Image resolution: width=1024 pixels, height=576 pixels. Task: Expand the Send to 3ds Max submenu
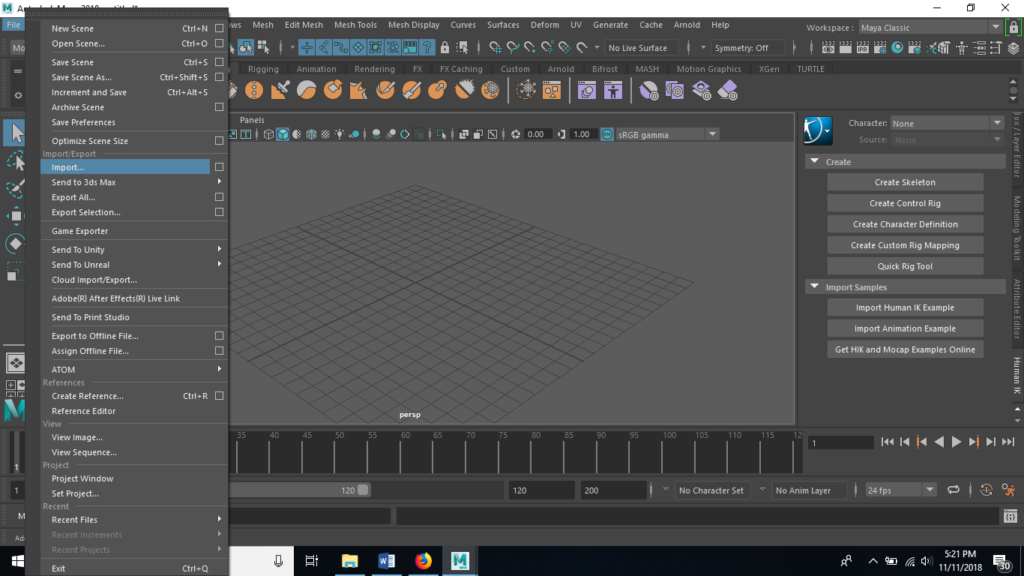135,182
